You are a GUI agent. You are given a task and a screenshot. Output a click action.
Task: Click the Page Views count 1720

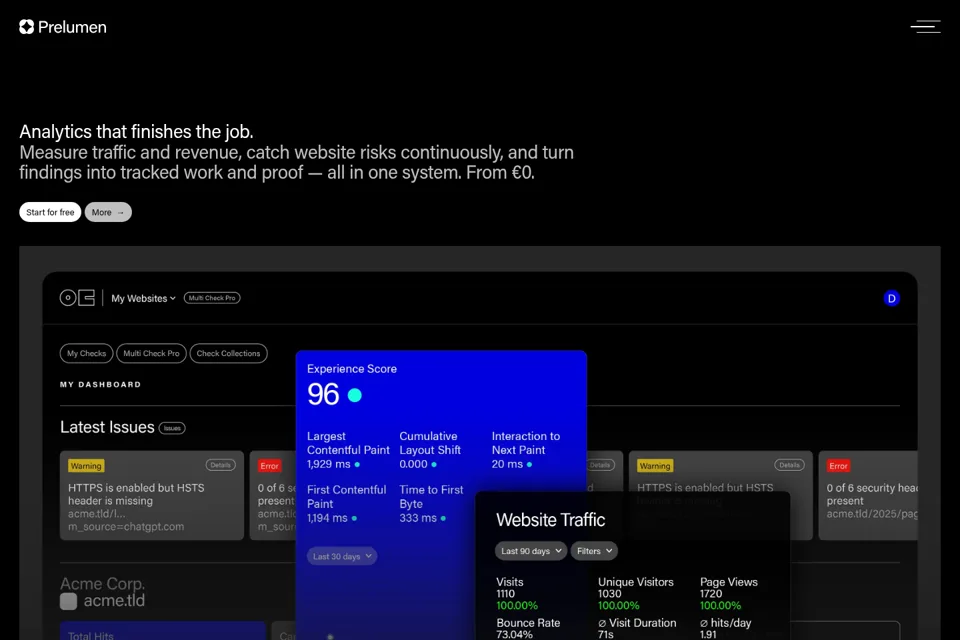711,593
